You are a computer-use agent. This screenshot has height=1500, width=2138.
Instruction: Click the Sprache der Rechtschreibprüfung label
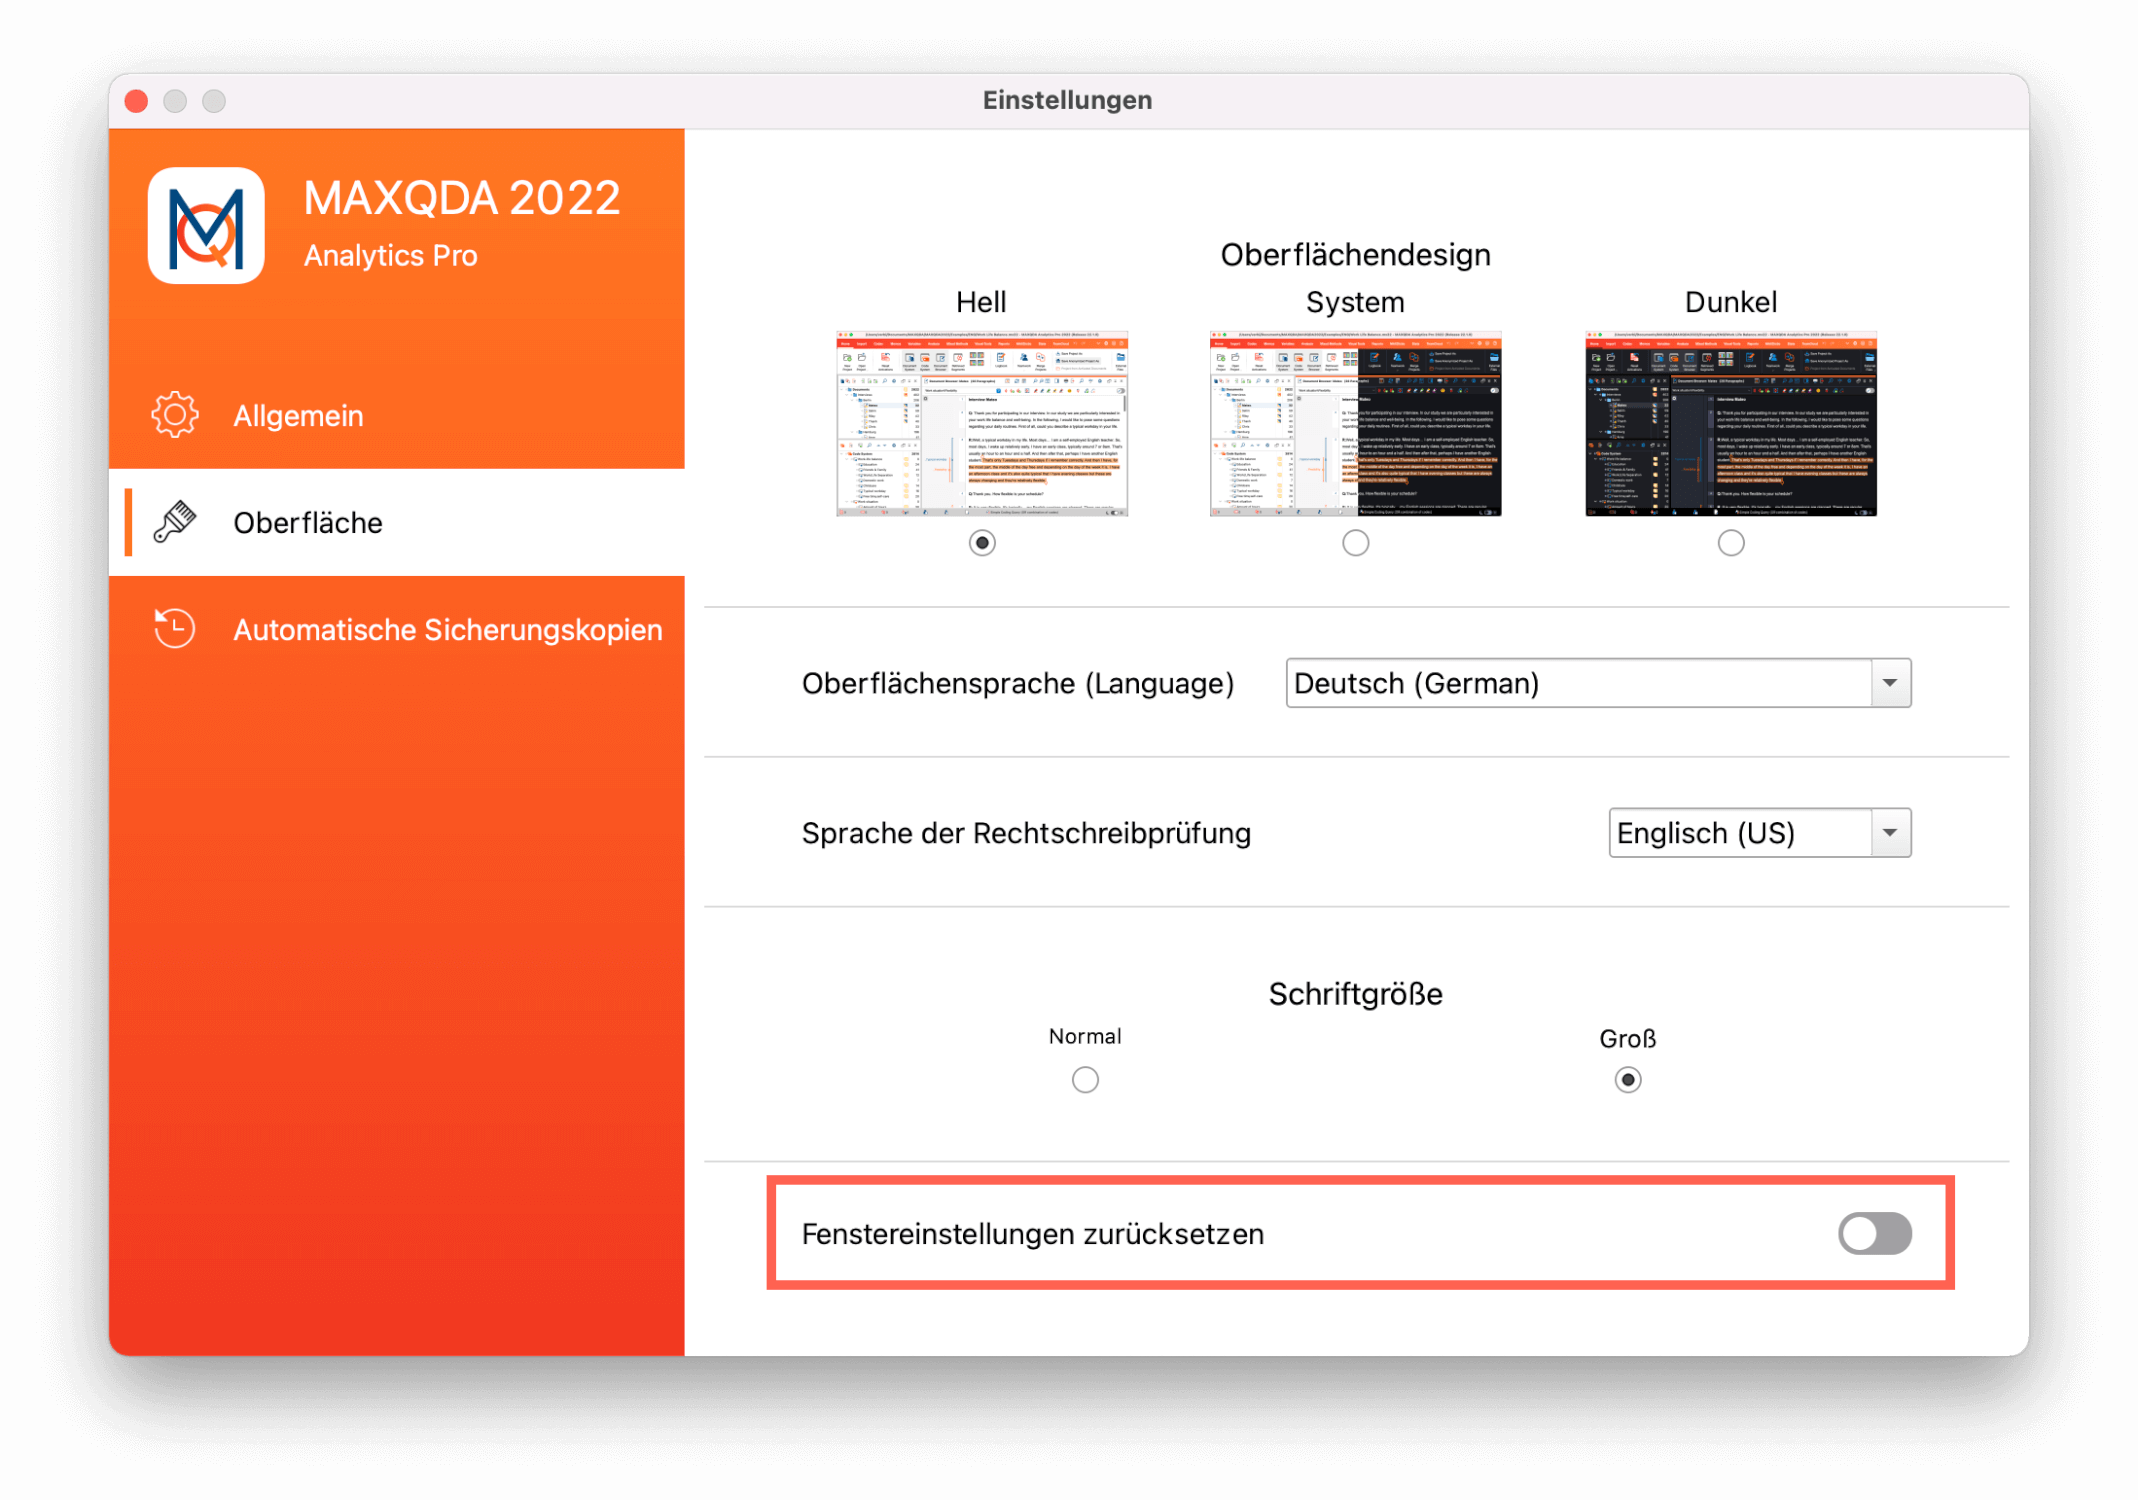click(1026, 833)
